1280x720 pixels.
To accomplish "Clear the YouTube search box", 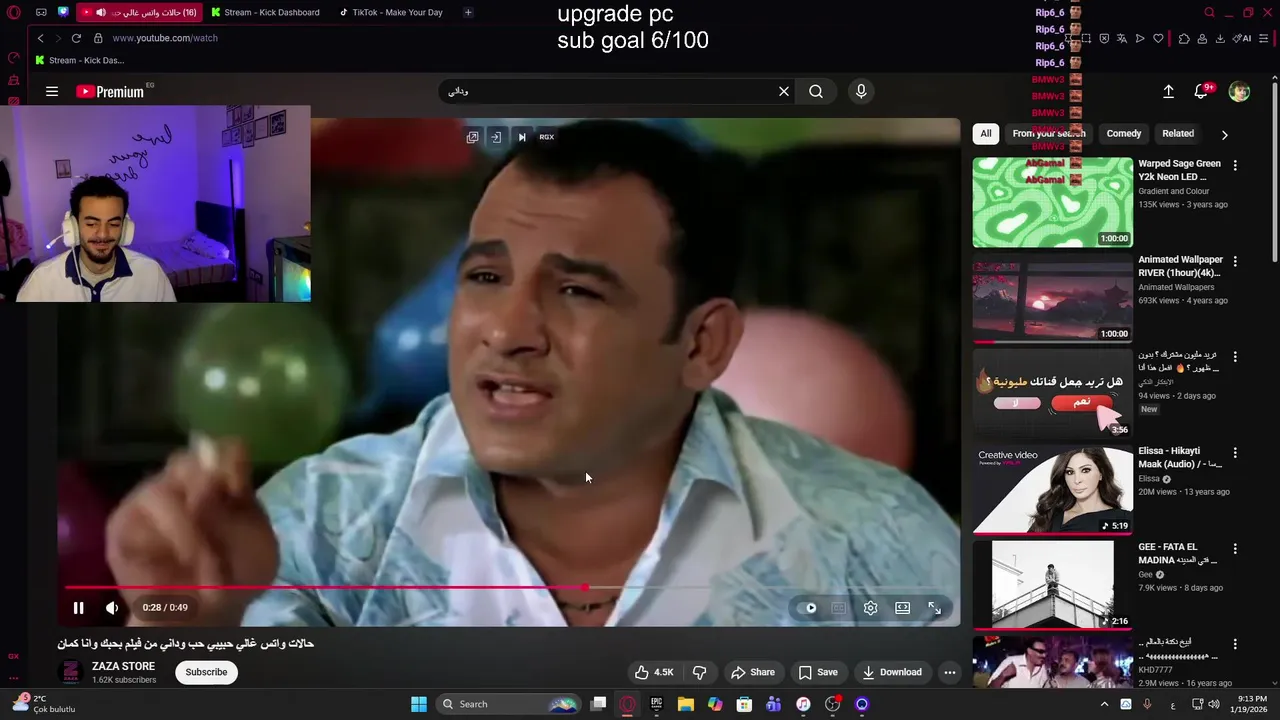I will [784, 91].
